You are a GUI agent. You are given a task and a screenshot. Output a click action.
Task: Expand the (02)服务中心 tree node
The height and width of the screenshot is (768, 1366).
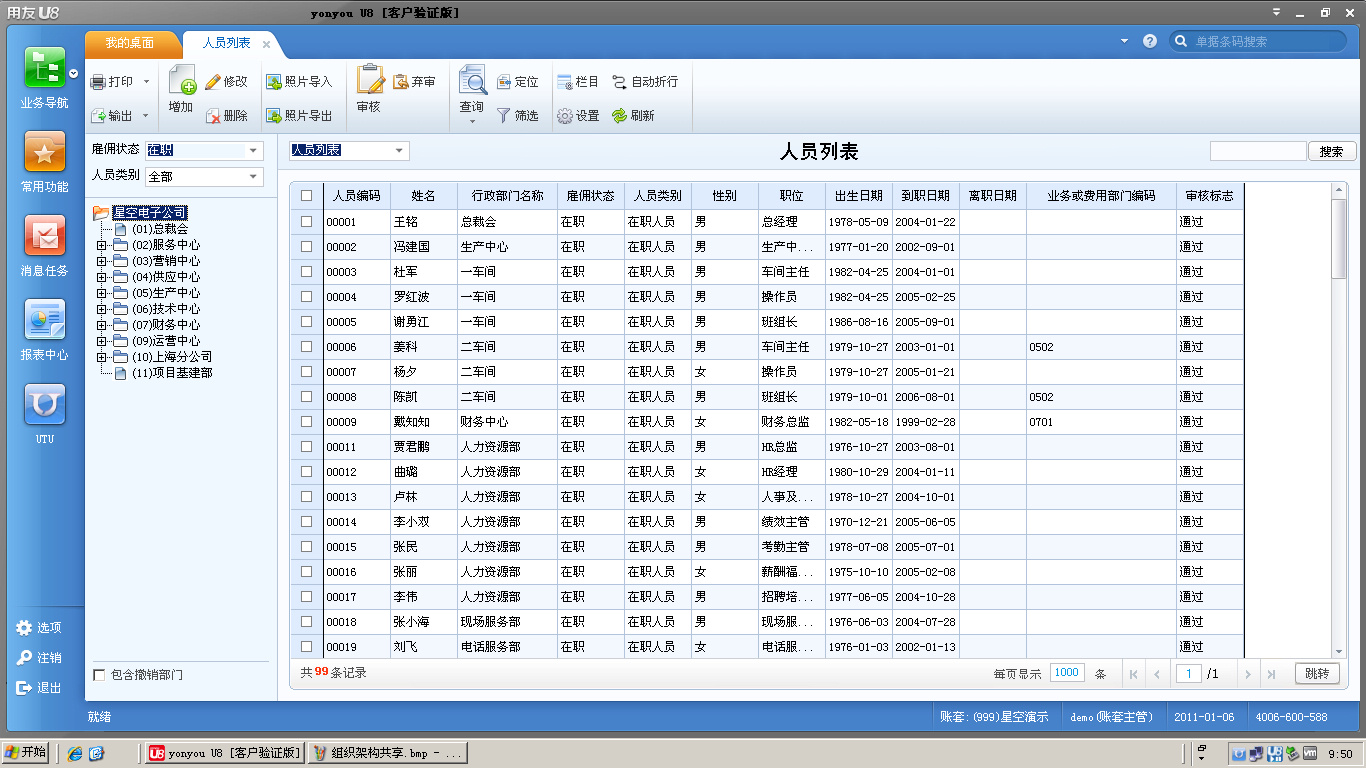click(x=101, y=245)
